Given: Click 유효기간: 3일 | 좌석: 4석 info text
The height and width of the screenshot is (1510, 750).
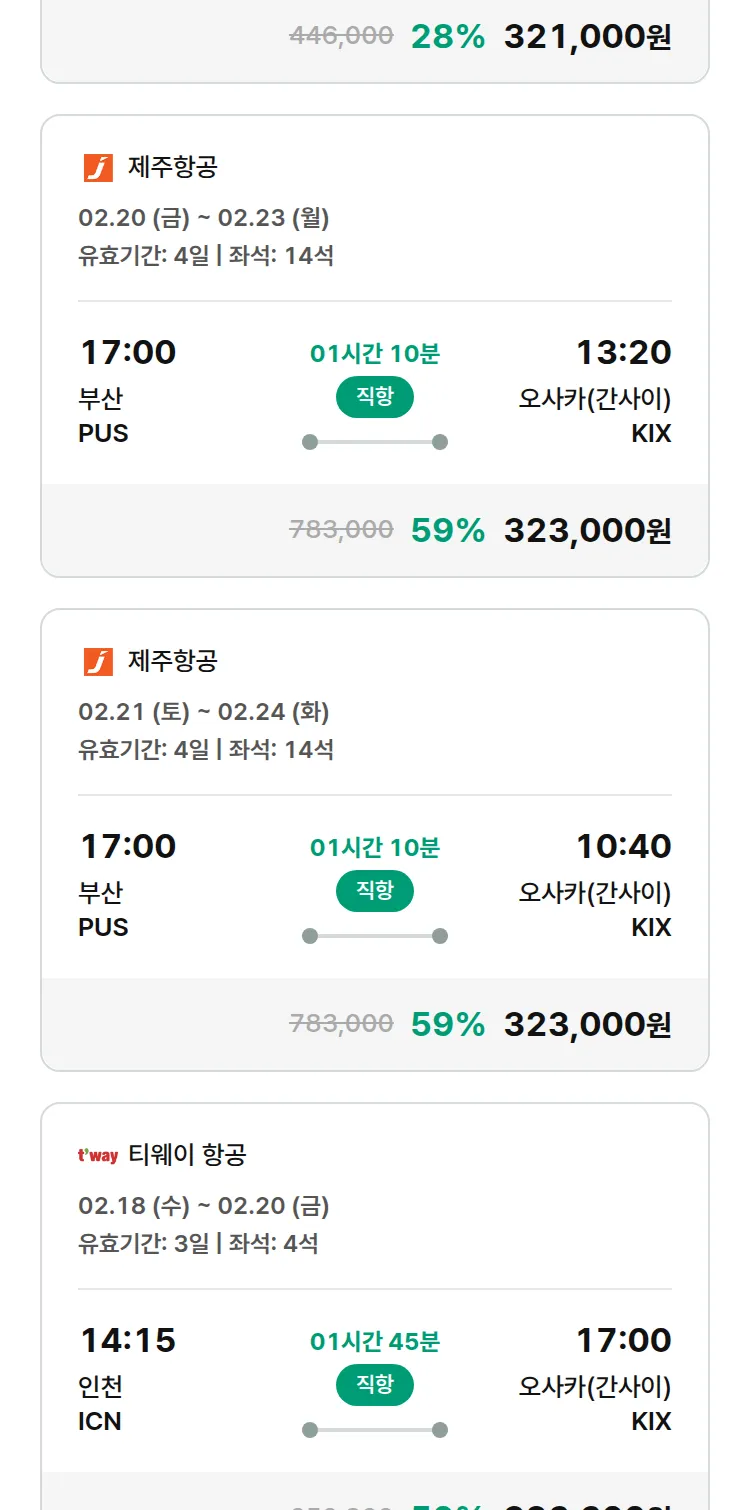Looking at the screenshot, I should (198, 1243).
